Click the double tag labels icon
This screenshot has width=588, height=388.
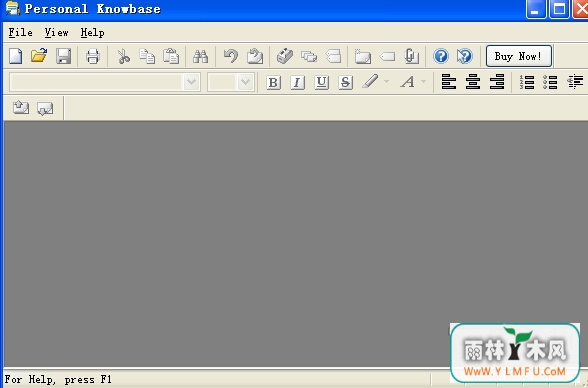click(333, 57)
